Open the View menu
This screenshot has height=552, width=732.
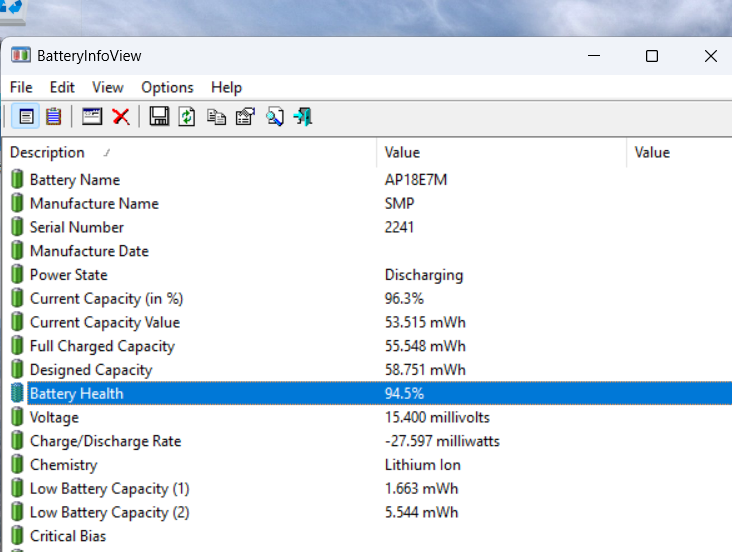(x=108, y=87)
